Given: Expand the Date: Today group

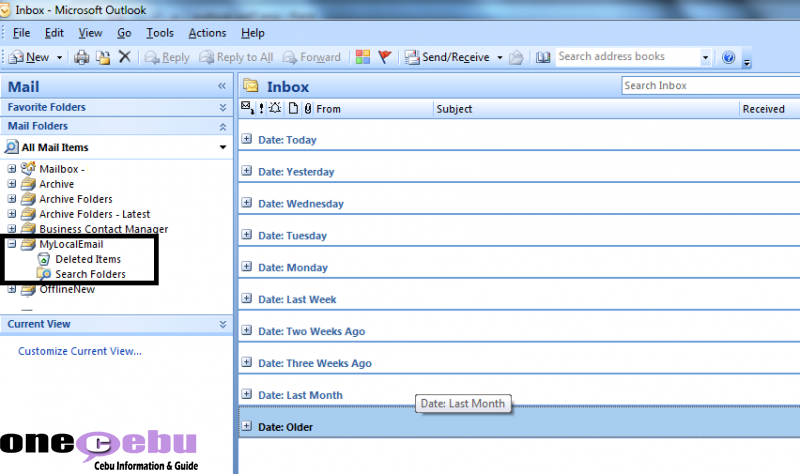Looking at the screenshot, I should click(x=247, y=139).
